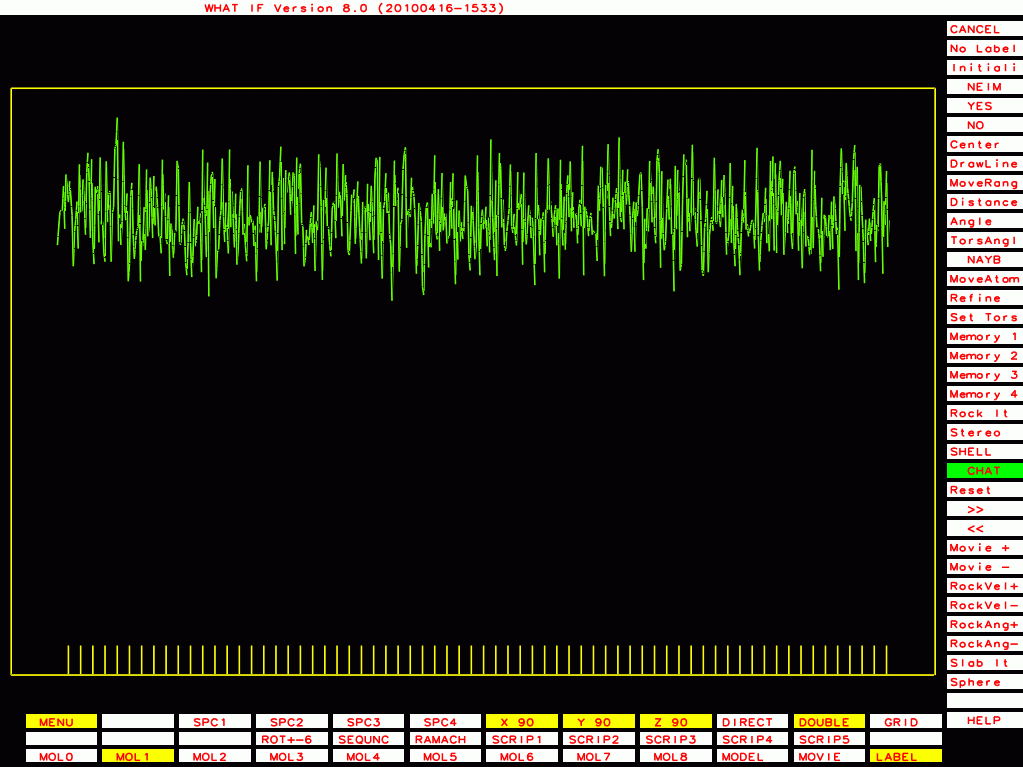Screen dimensions: 1023x767
Task: Choose the TorsAngl tool
Action: coord(984,241)
